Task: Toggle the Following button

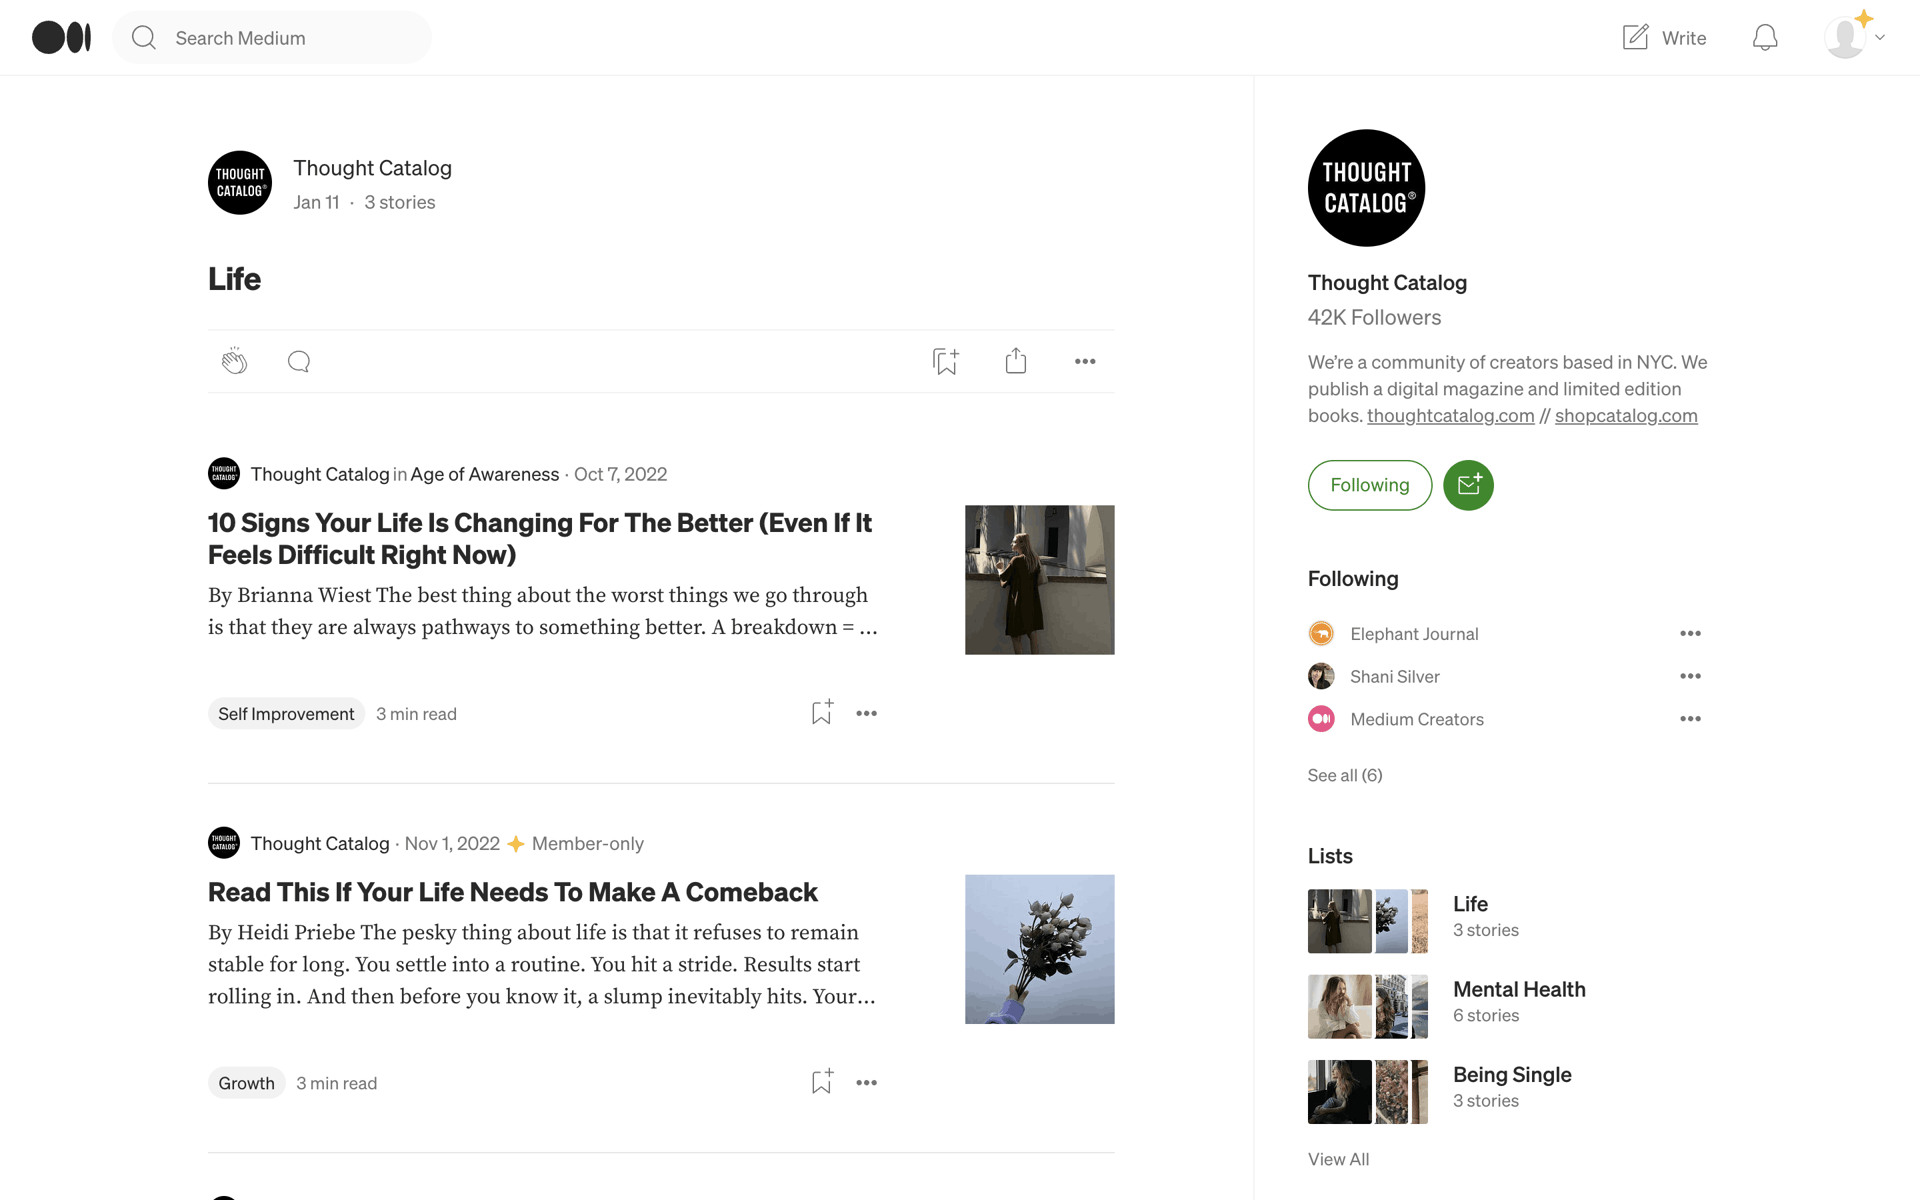Action: coord(1370,485)
